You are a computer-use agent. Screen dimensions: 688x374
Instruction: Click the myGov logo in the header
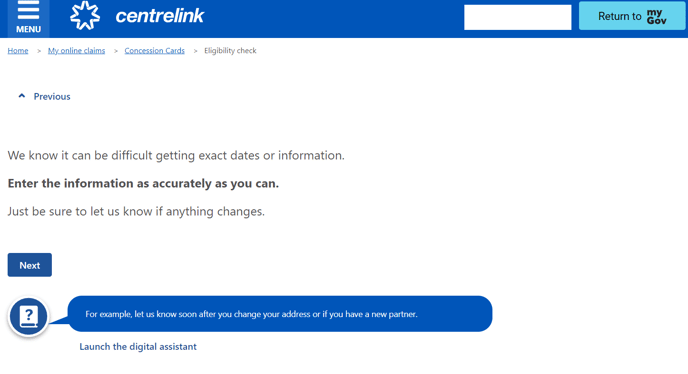[656, 17]
